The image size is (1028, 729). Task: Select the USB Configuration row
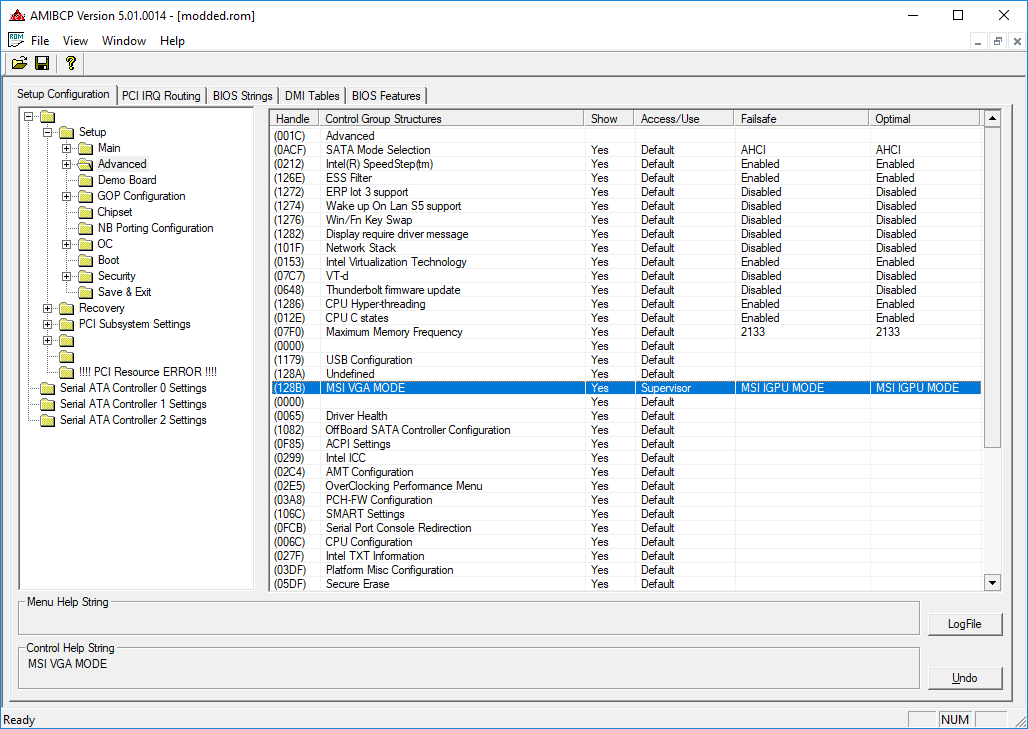click(626, 360)
